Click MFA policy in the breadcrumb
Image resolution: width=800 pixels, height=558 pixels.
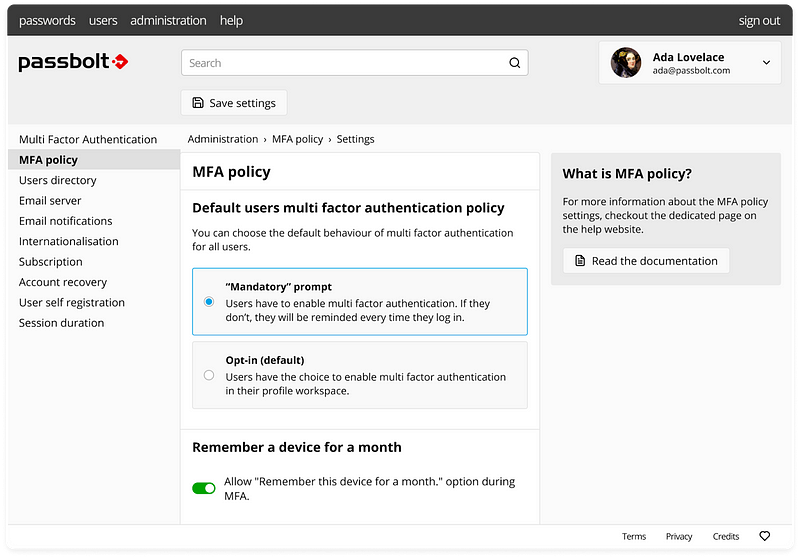(297, 139)
